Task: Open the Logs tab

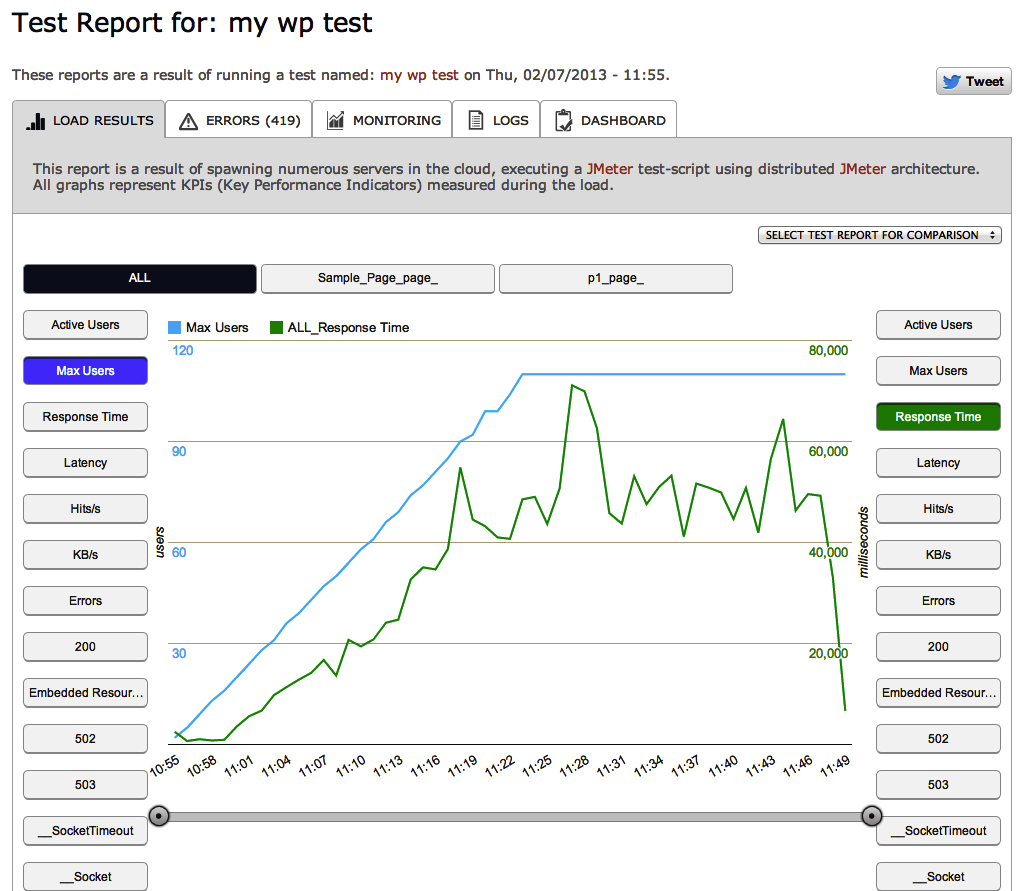Action: [496, 120]
